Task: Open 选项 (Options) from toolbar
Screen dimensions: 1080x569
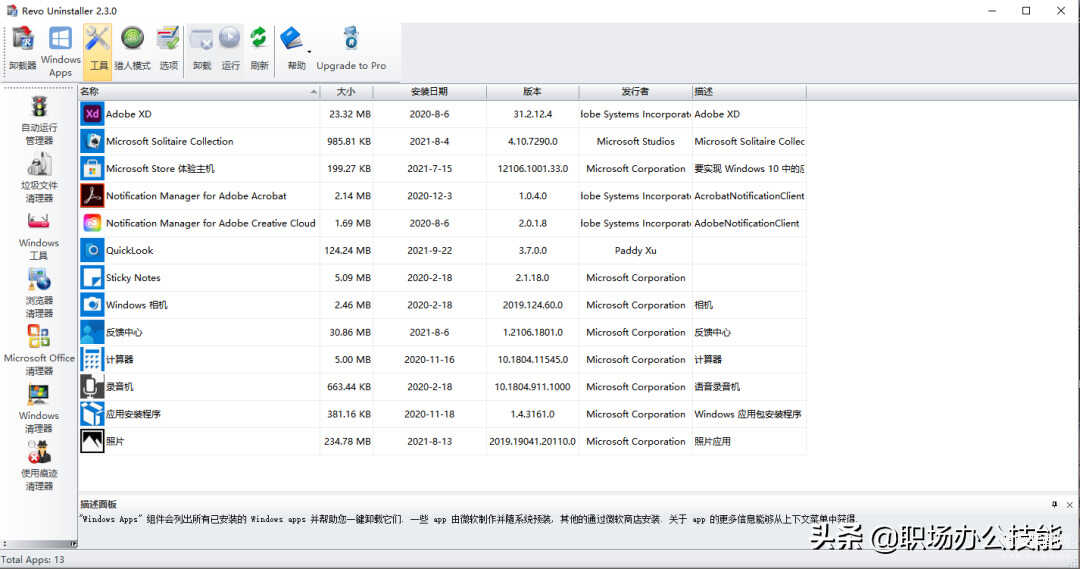Action: pos(168,48)
